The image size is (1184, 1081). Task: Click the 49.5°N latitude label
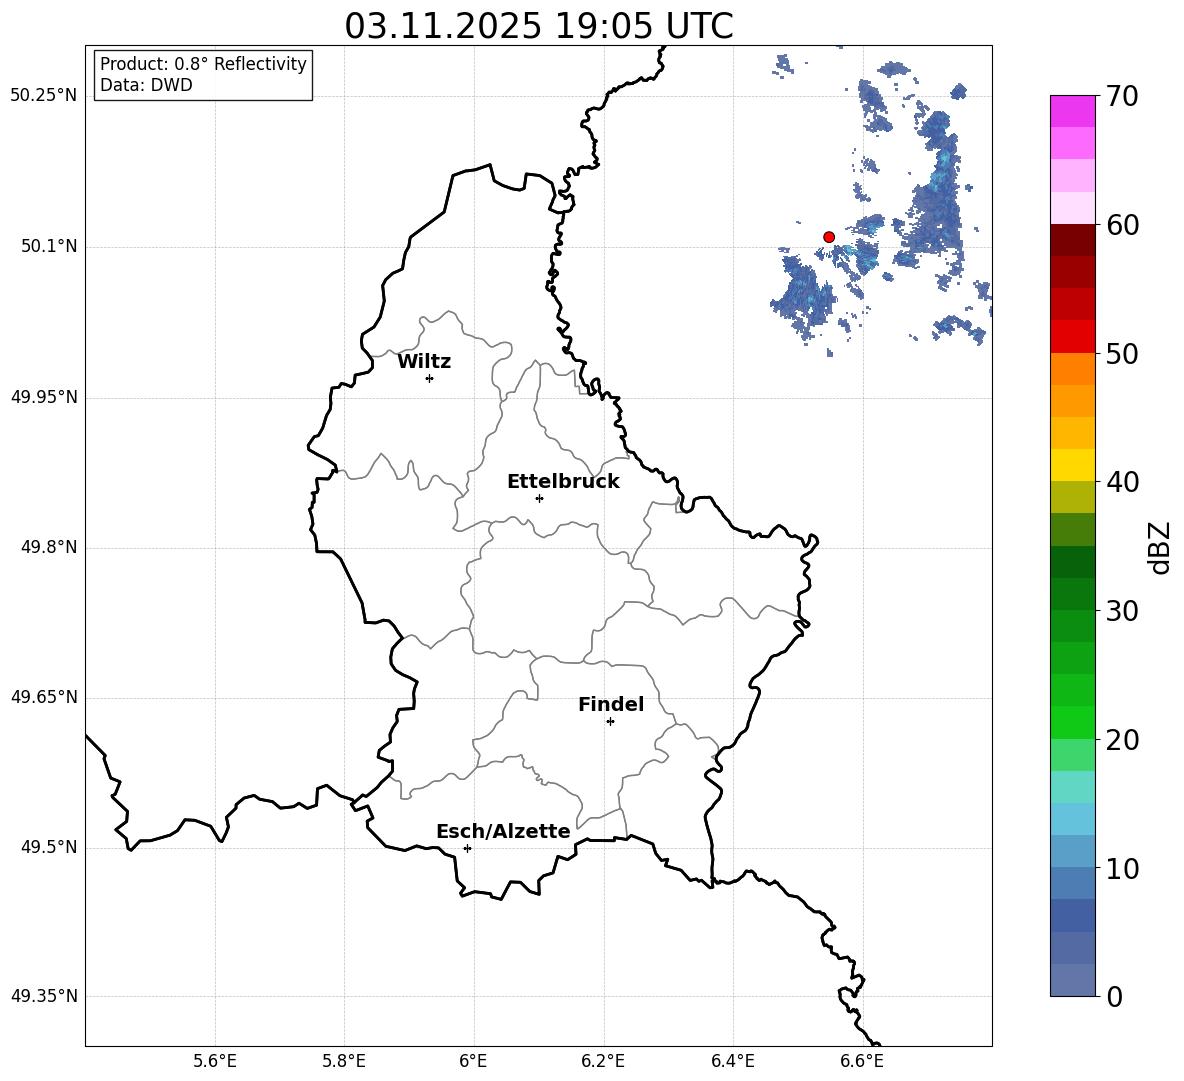50,847
